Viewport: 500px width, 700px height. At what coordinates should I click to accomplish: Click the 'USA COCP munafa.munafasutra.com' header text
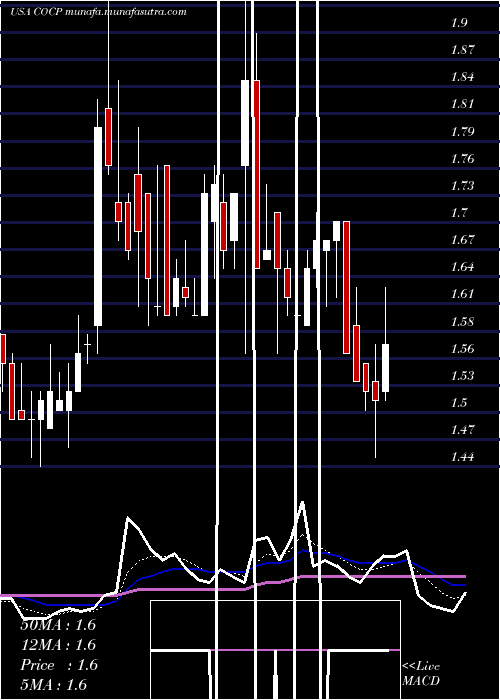coord(99,12)
